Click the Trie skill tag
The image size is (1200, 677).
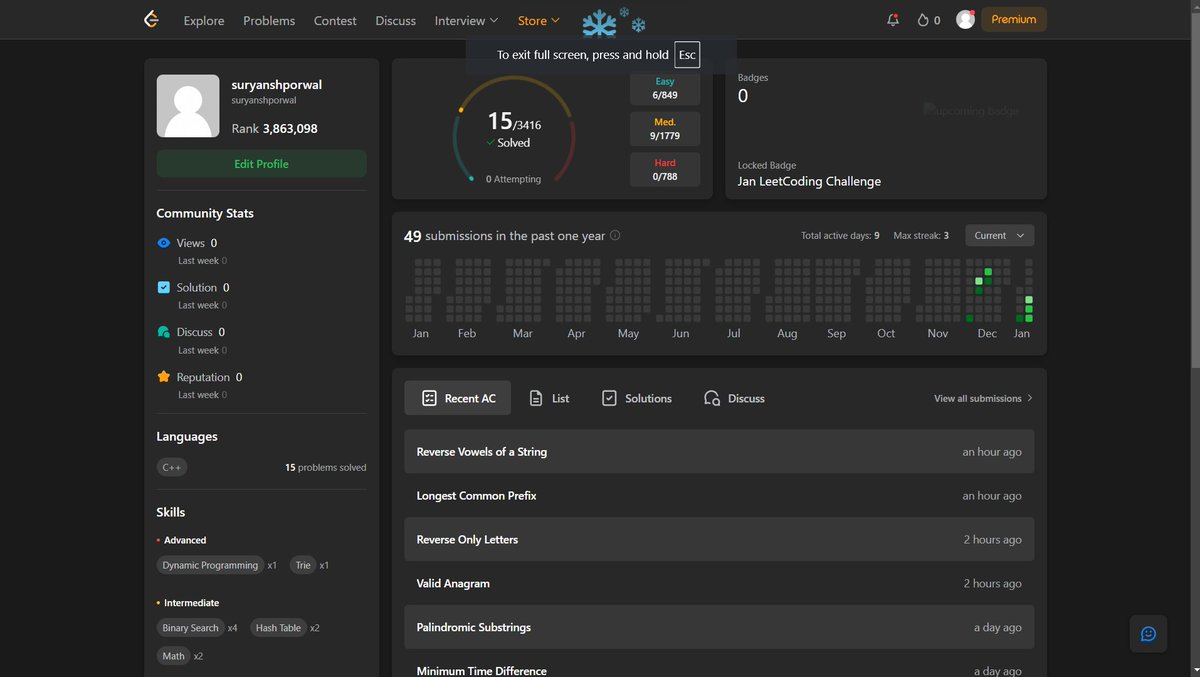pos(303,565)
